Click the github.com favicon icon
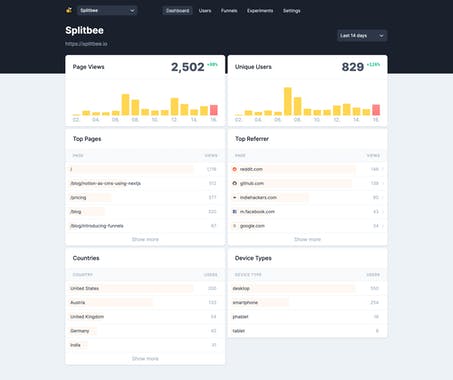Image resolution: width=453 pixels, height=380 pixels. click(234, 183)
